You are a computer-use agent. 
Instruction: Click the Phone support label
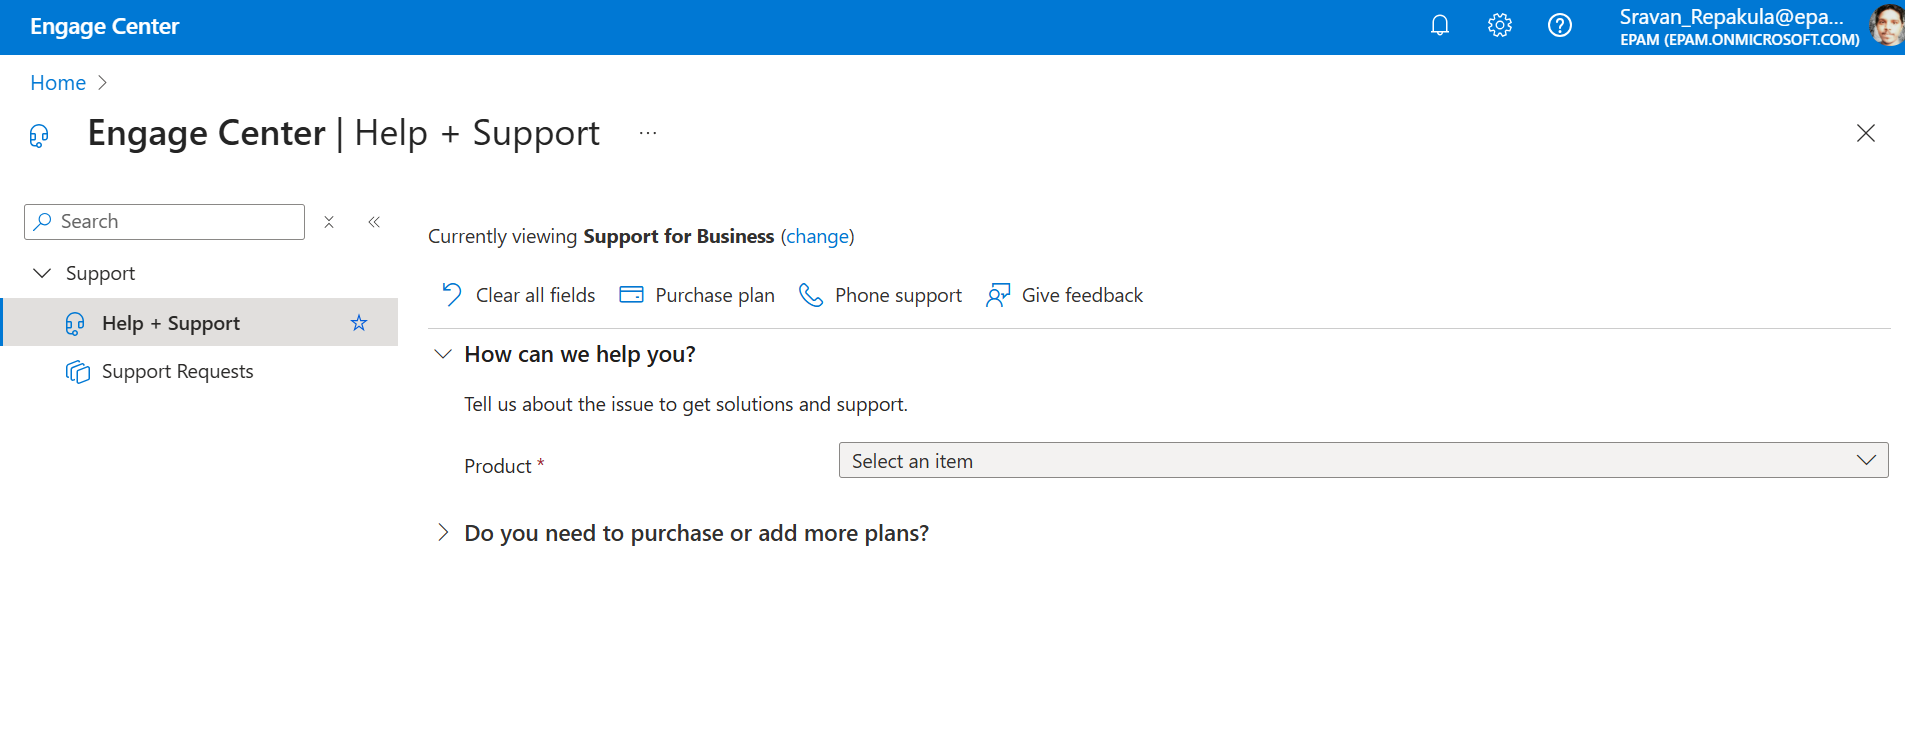pyautogui.click(x=898, y=295)
